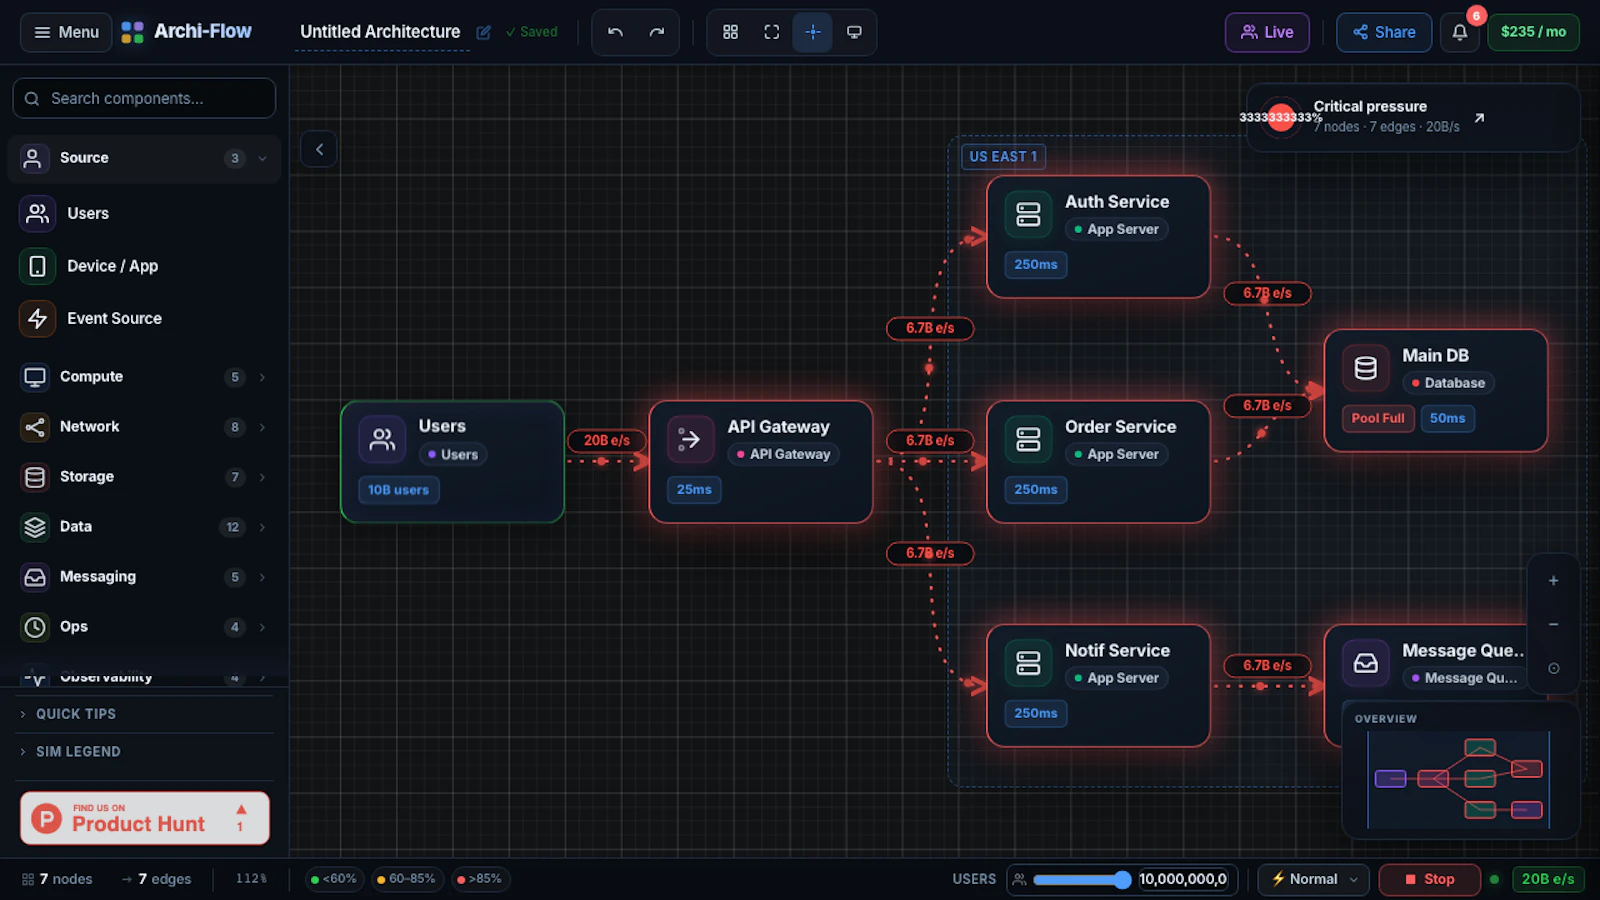The height and width of the screenshot is (900, 1600).
Task: Click the Archi-Flow logo
Action: tap(187, 32)
